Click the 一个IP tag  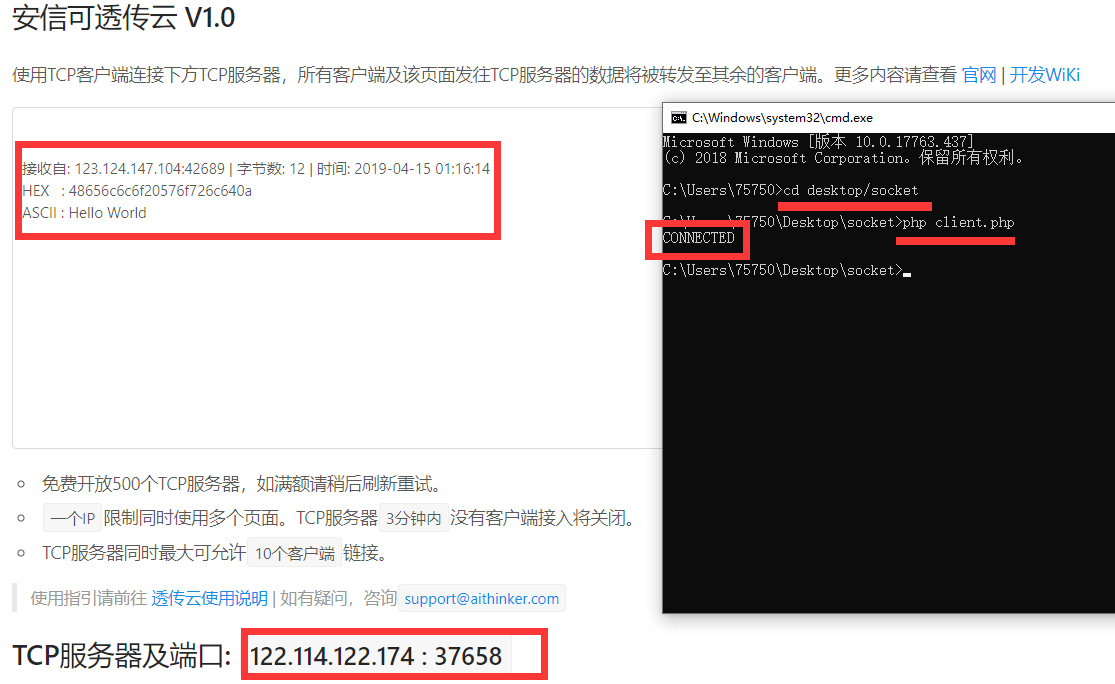(73, 518)
